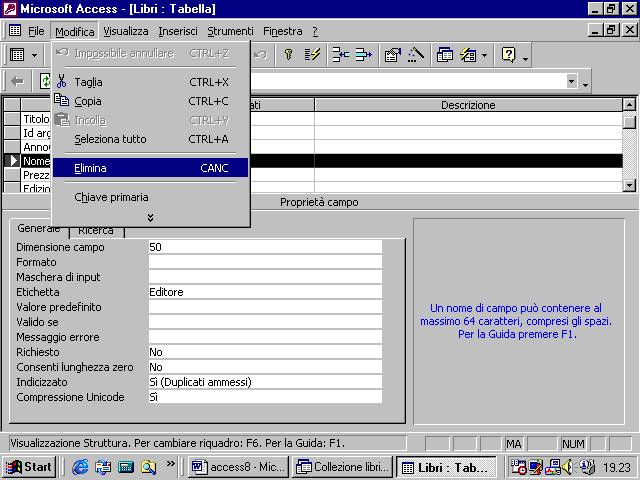The width and height of the screenshot is (640, 480).
Task: Open the Strumenti menu
Action: tap(230, 31)
